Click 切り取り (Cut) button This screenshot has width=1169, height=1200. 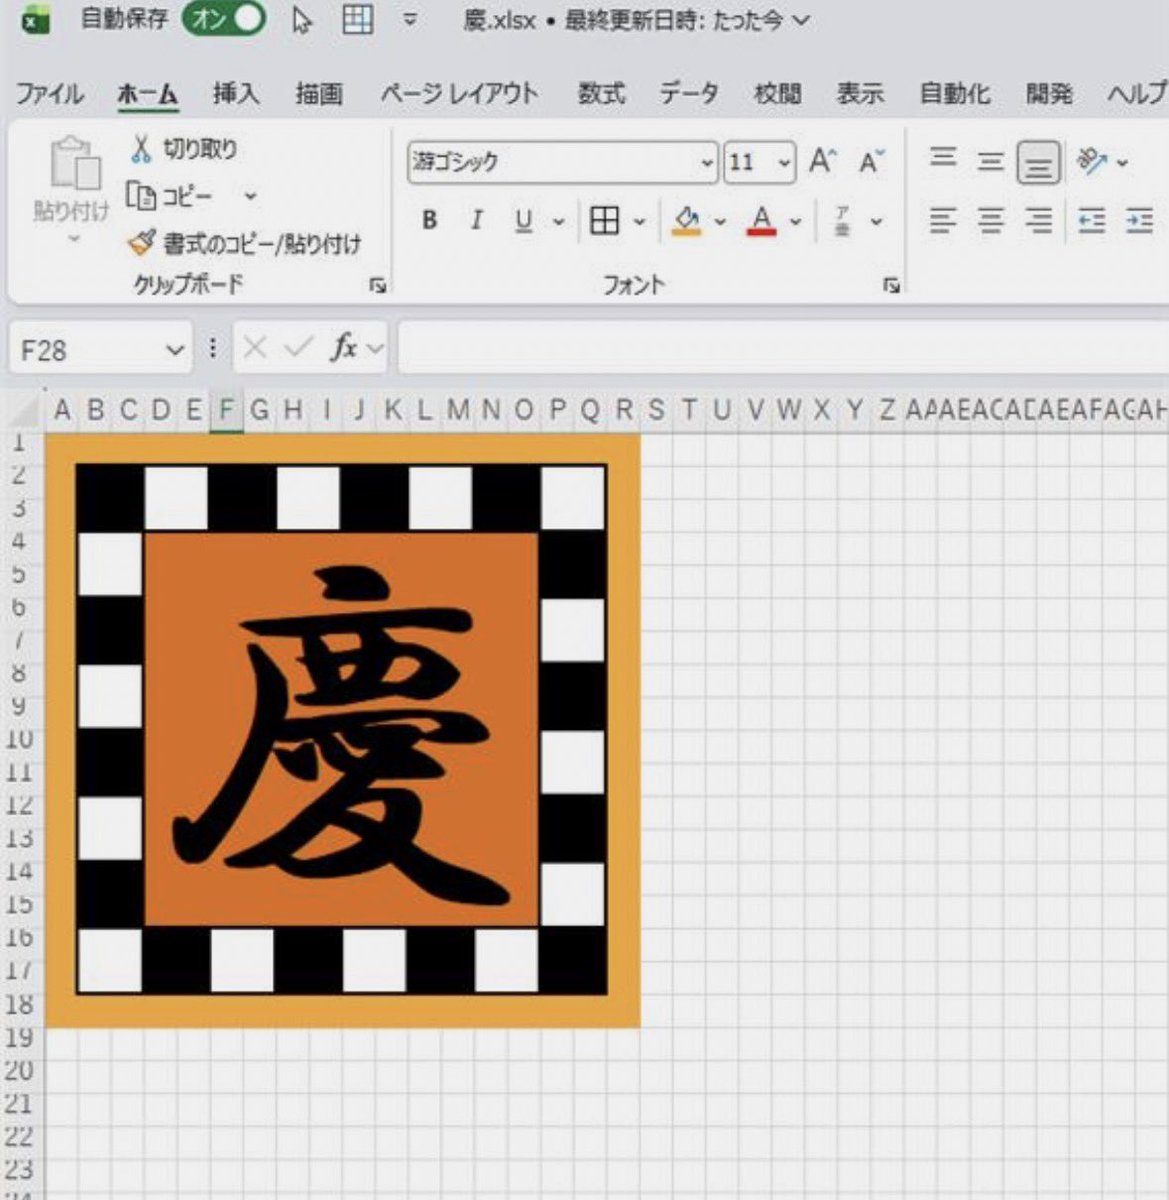coord(184,150)
